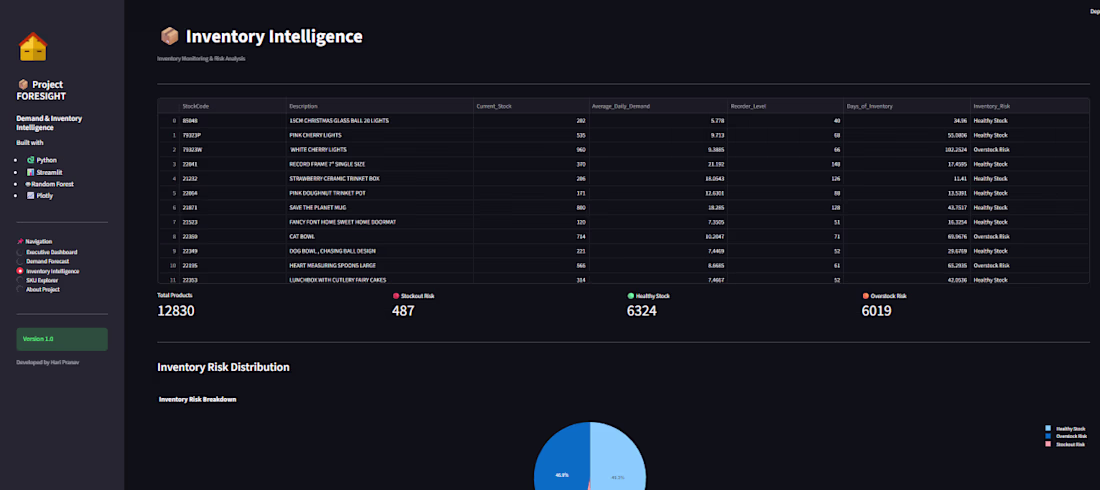Click stock code 21871 cell
Screen dimensions: 1100x490
[232, 208]
